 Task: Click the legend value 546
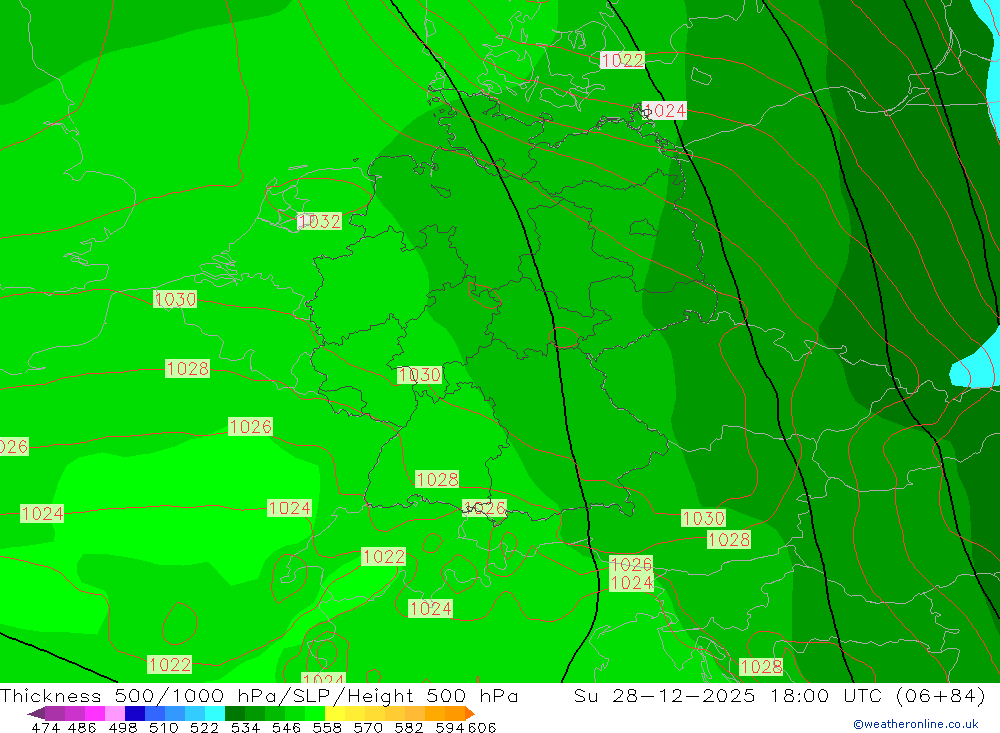286,728
